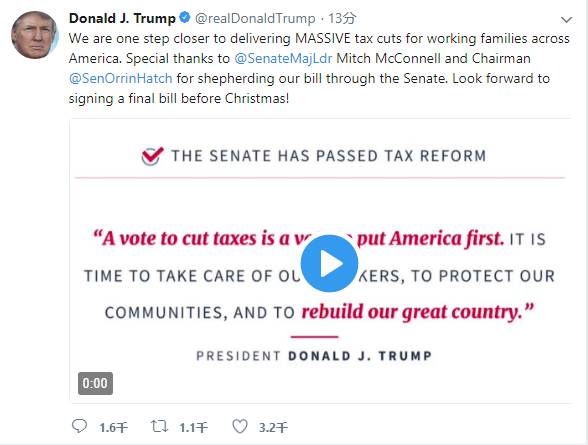Click the retweet arrows icon

(x=159, y=426)
